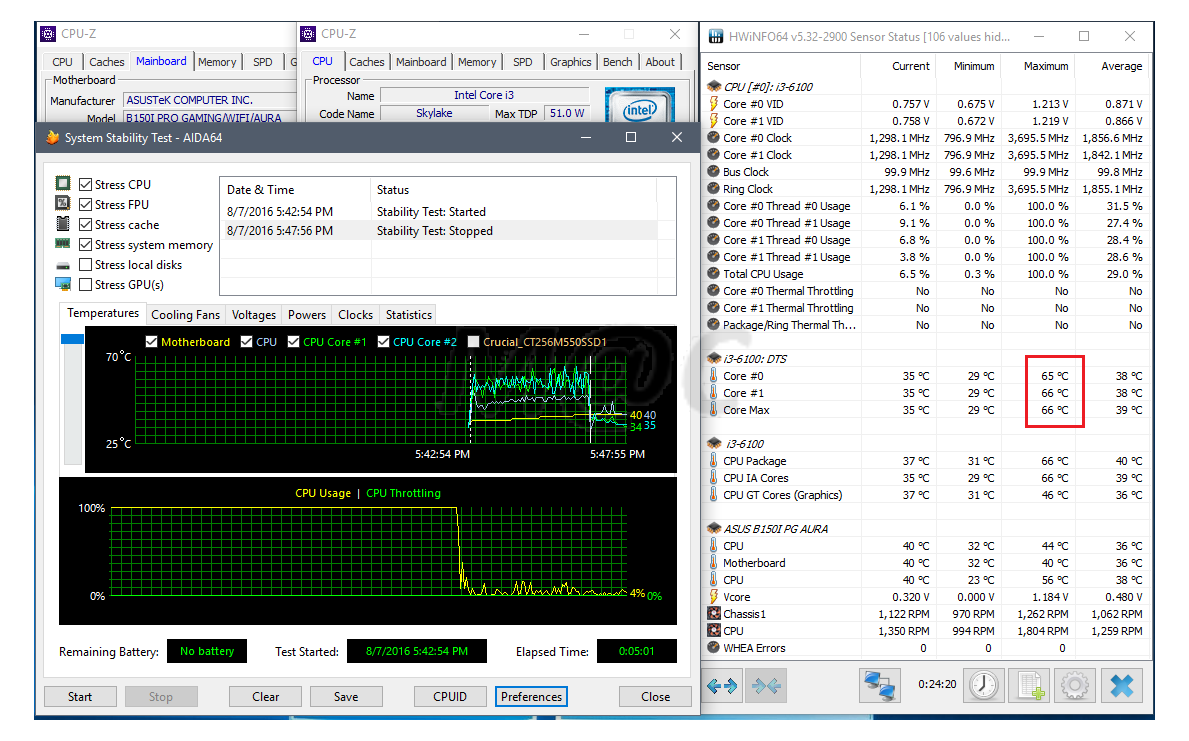Click the Save button
Screen dimensions: 1189x741
[346, 696]
